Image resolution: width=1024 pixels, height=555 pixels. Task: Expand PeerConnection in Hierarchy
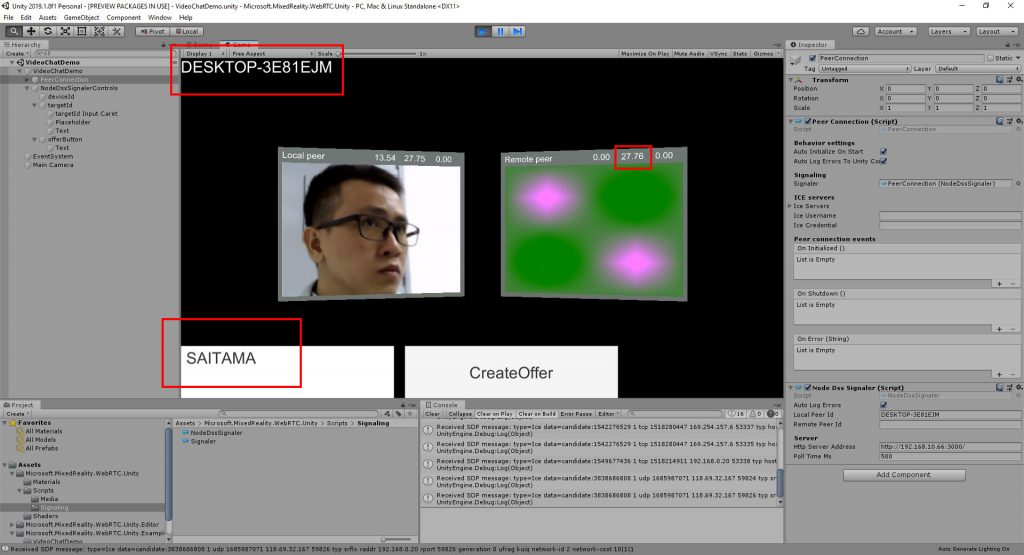coord(27,80)
